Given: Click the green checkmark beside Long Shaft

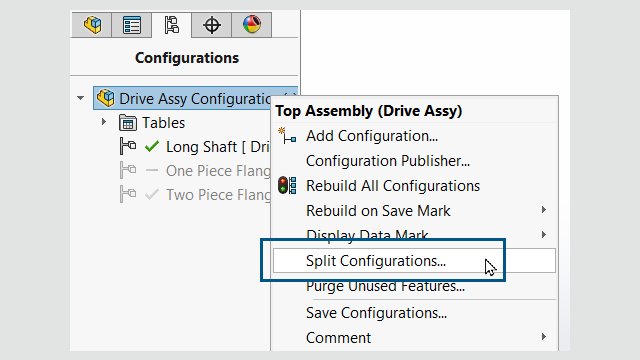Looking at the screenshot, I should pos(152,147).
